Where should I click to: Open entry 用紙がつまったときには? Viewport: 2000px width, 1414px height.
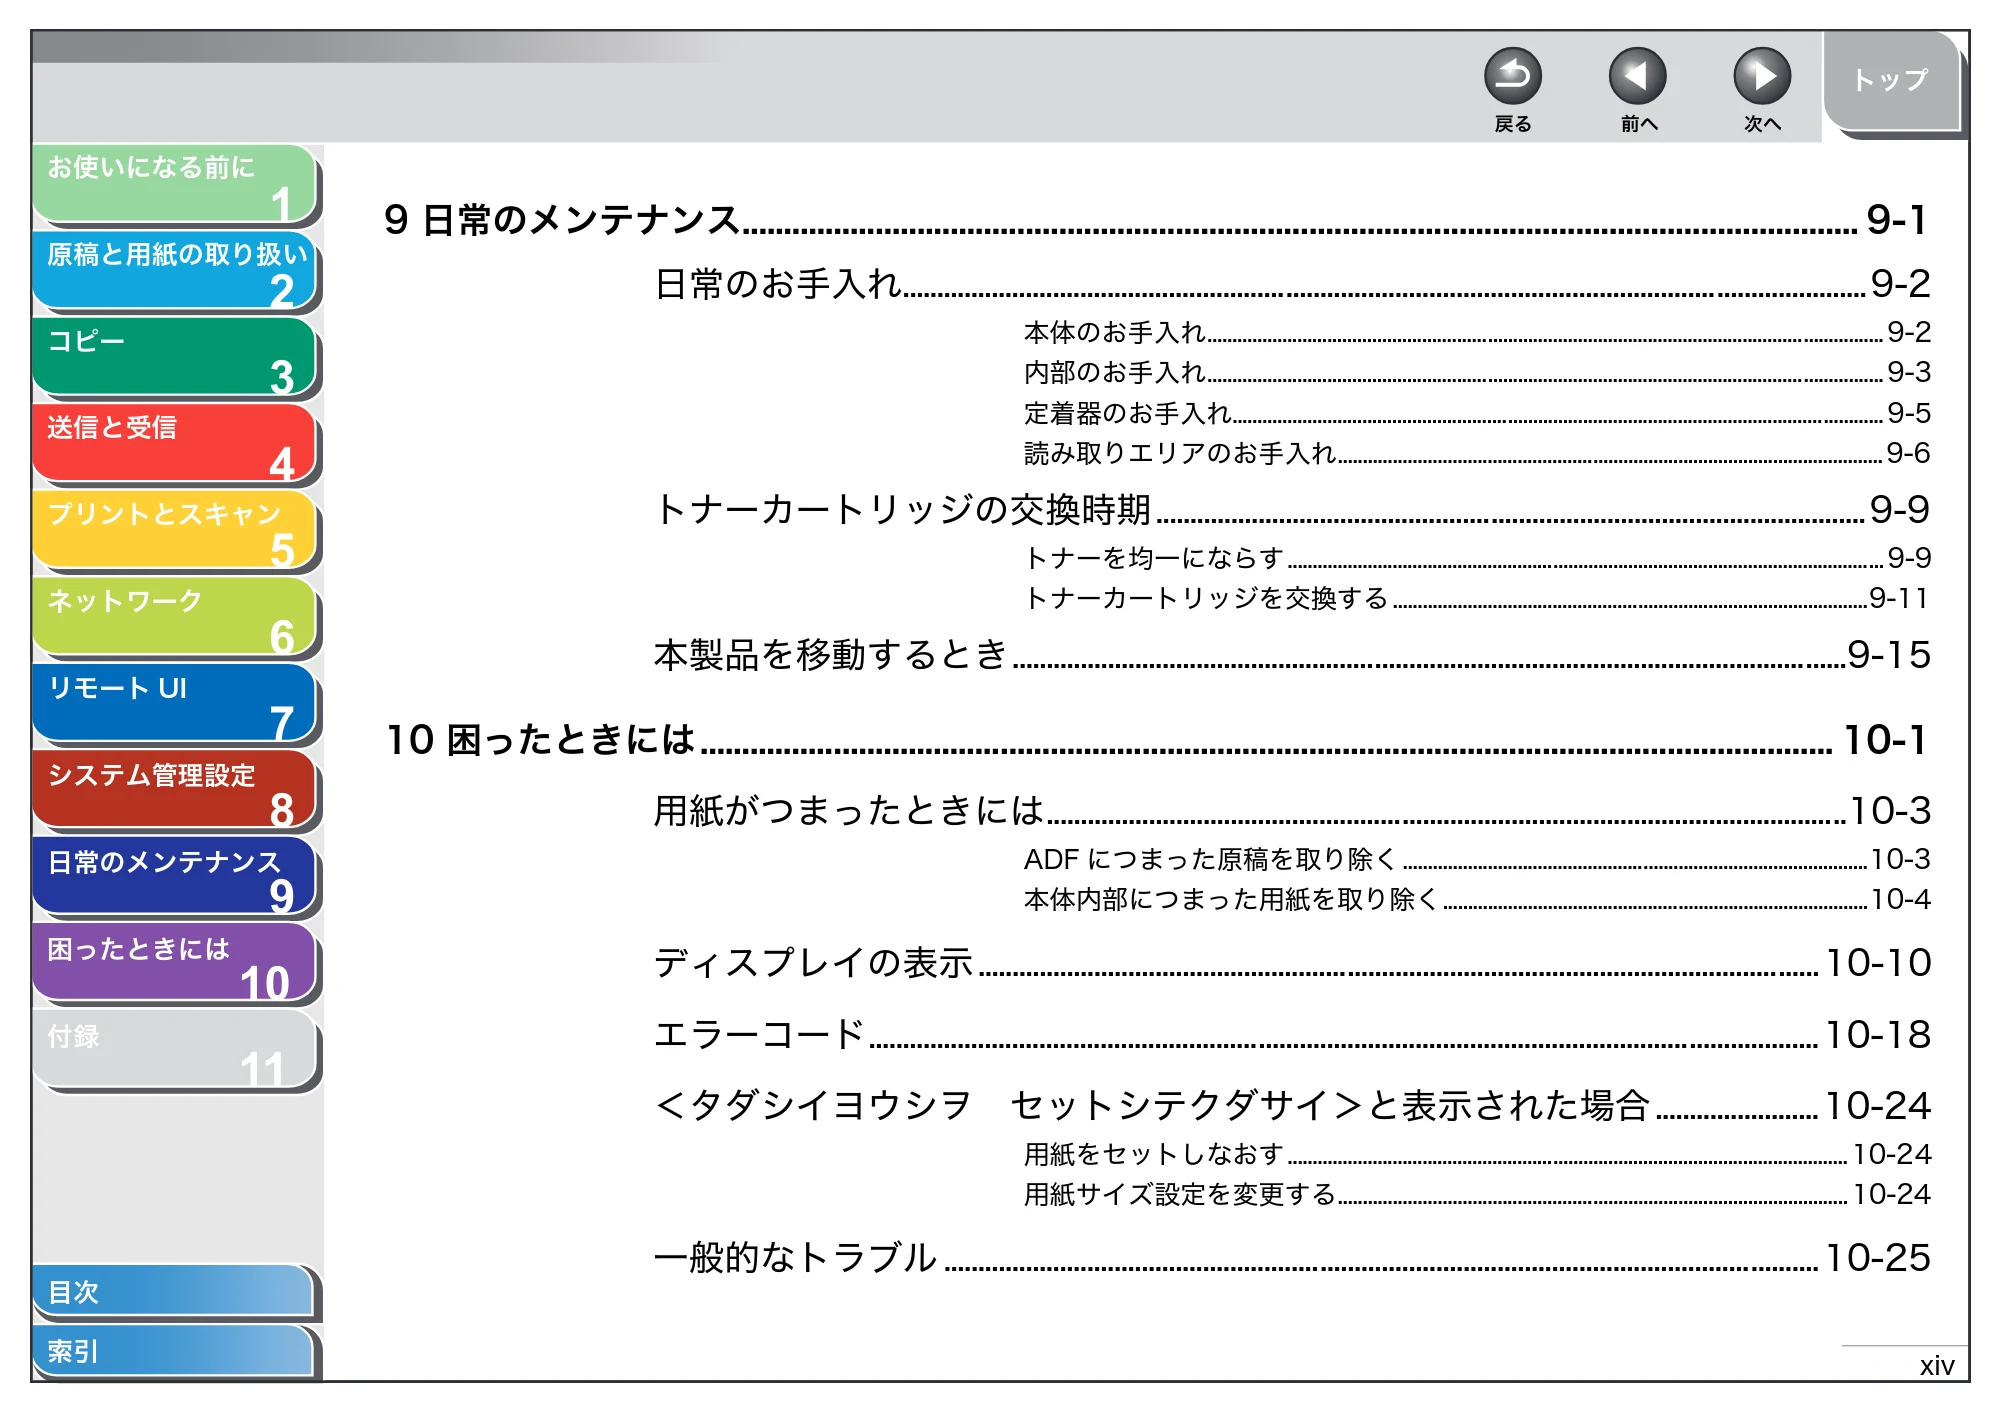[1292, 811]
